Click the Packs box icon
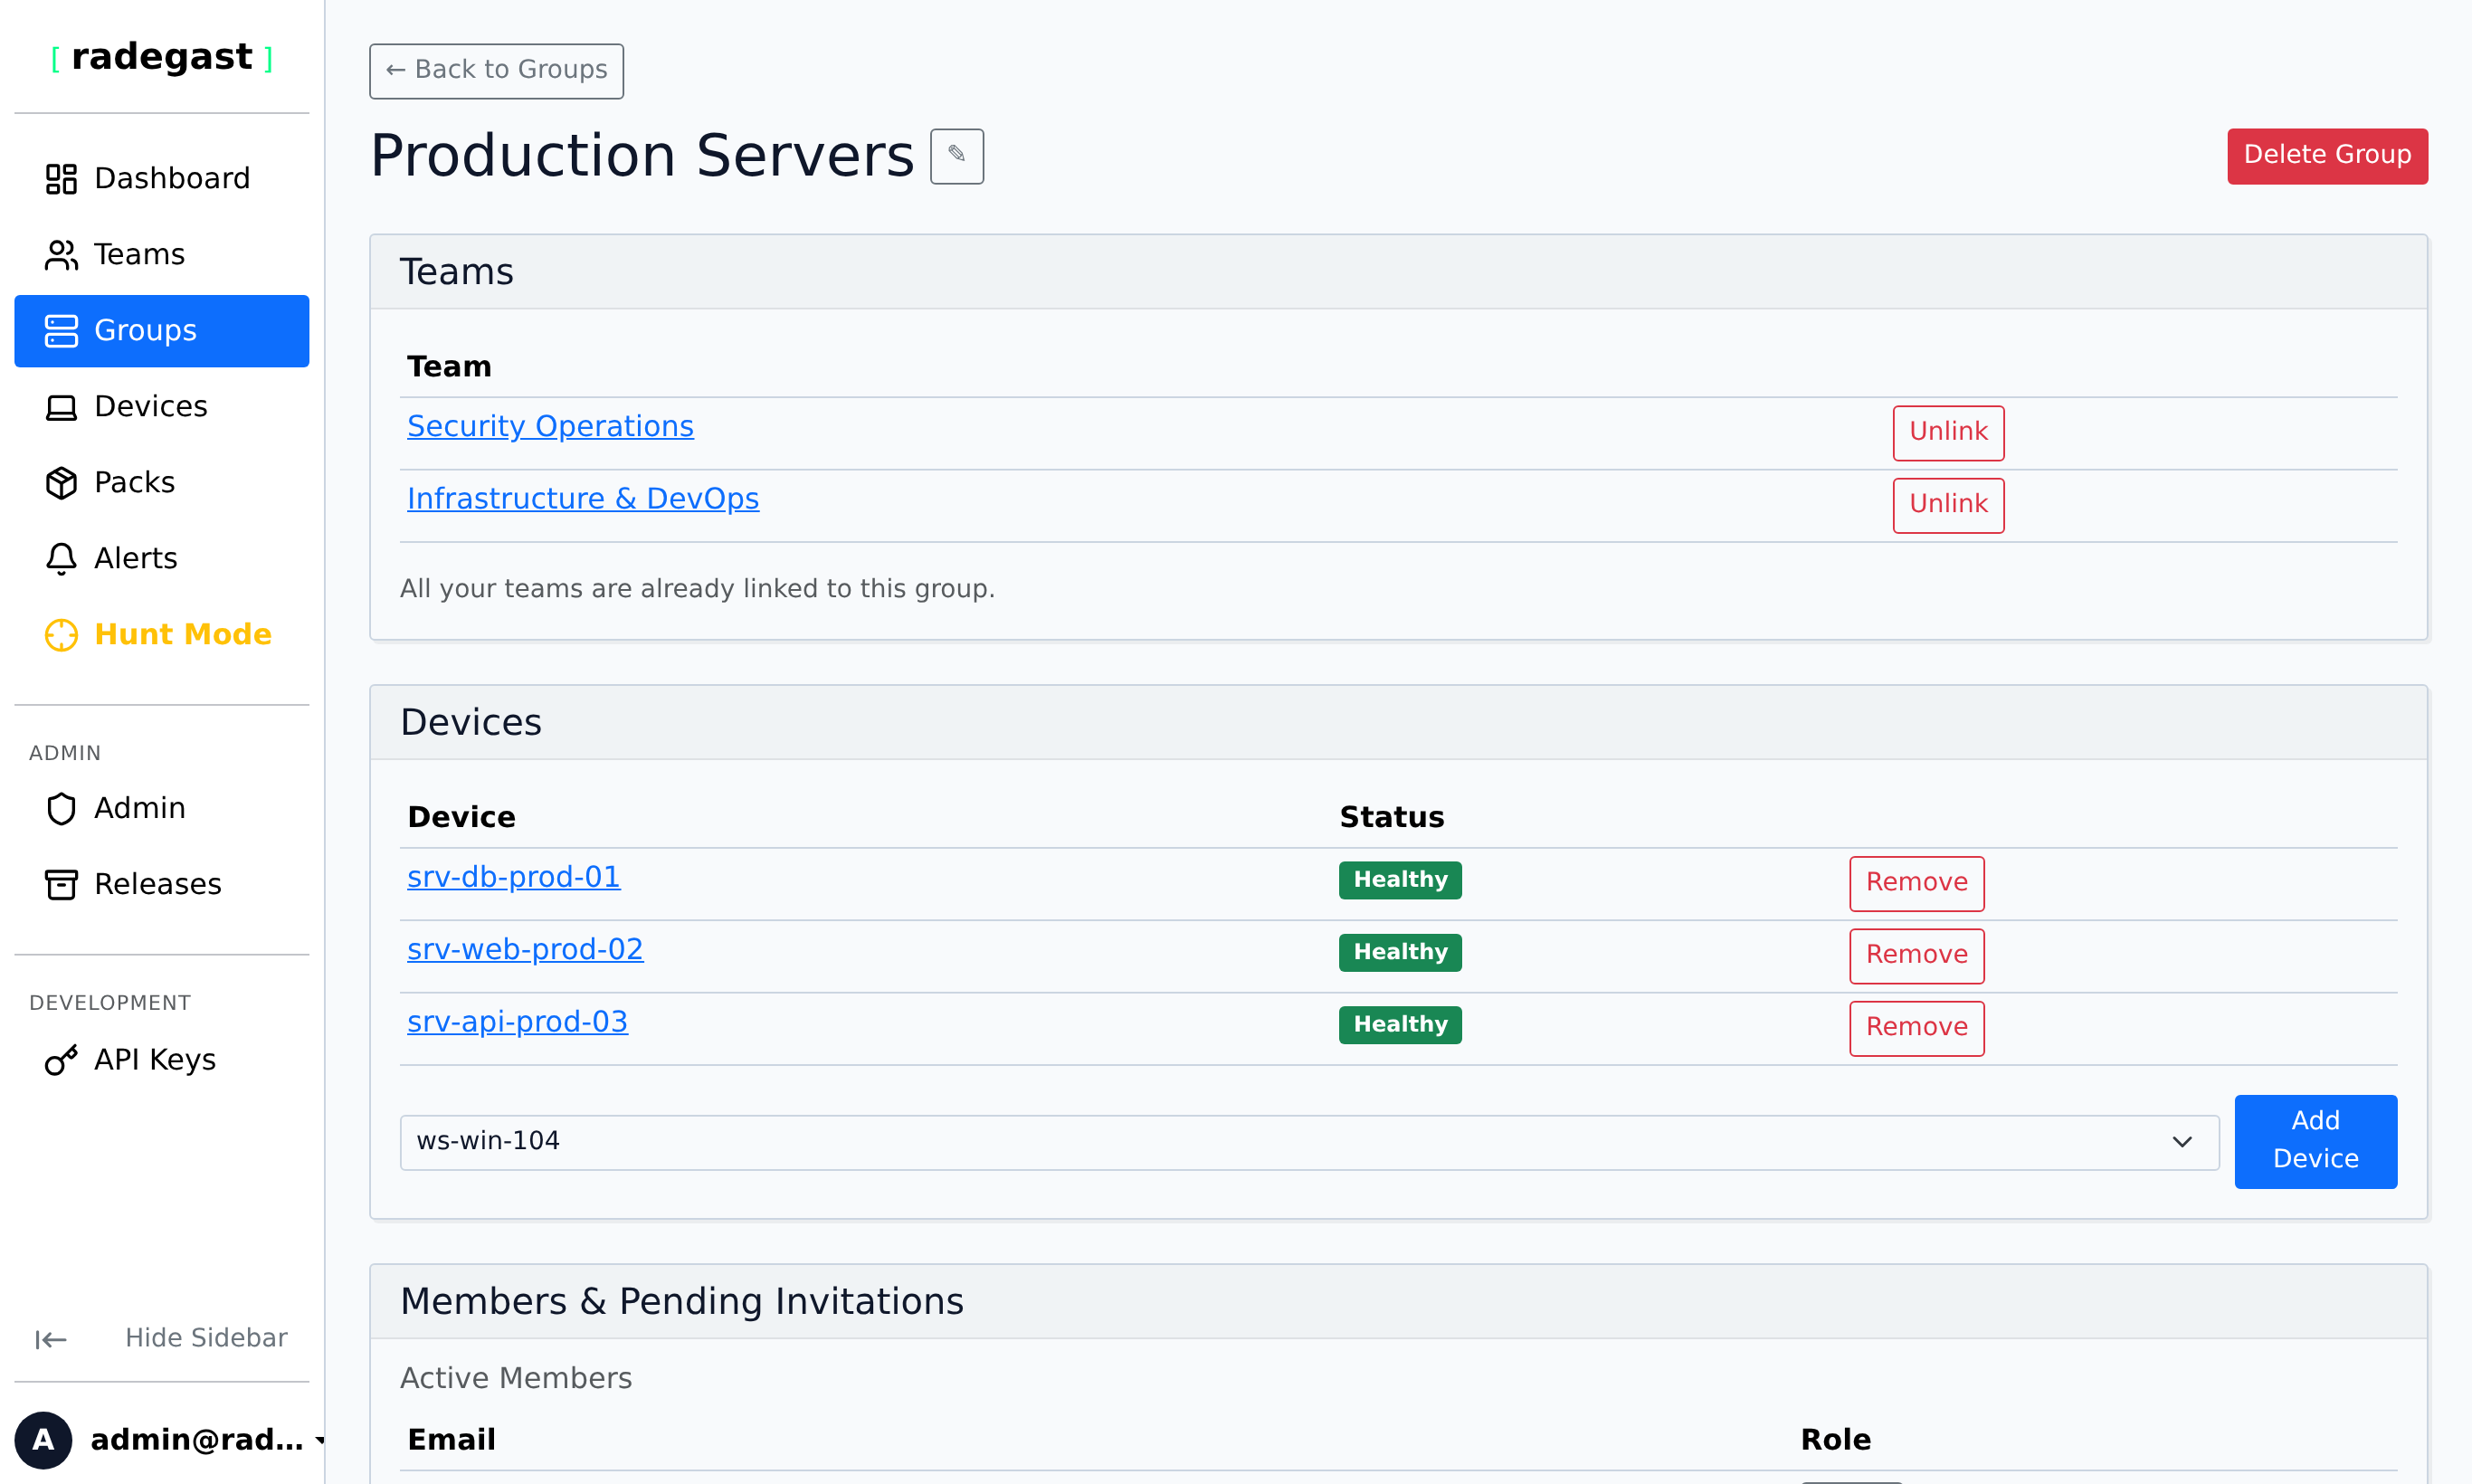Screen dimensions: 2472x1484 (61, 483)
